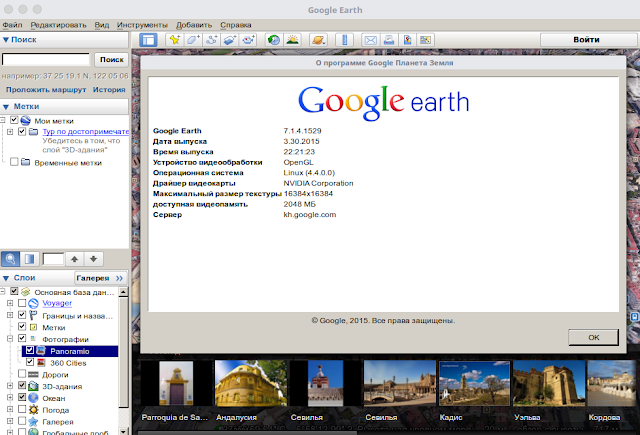This screenshot has width=640, height=435.
Task: Uncheck the Границы и названия layer
Action: 22,315
